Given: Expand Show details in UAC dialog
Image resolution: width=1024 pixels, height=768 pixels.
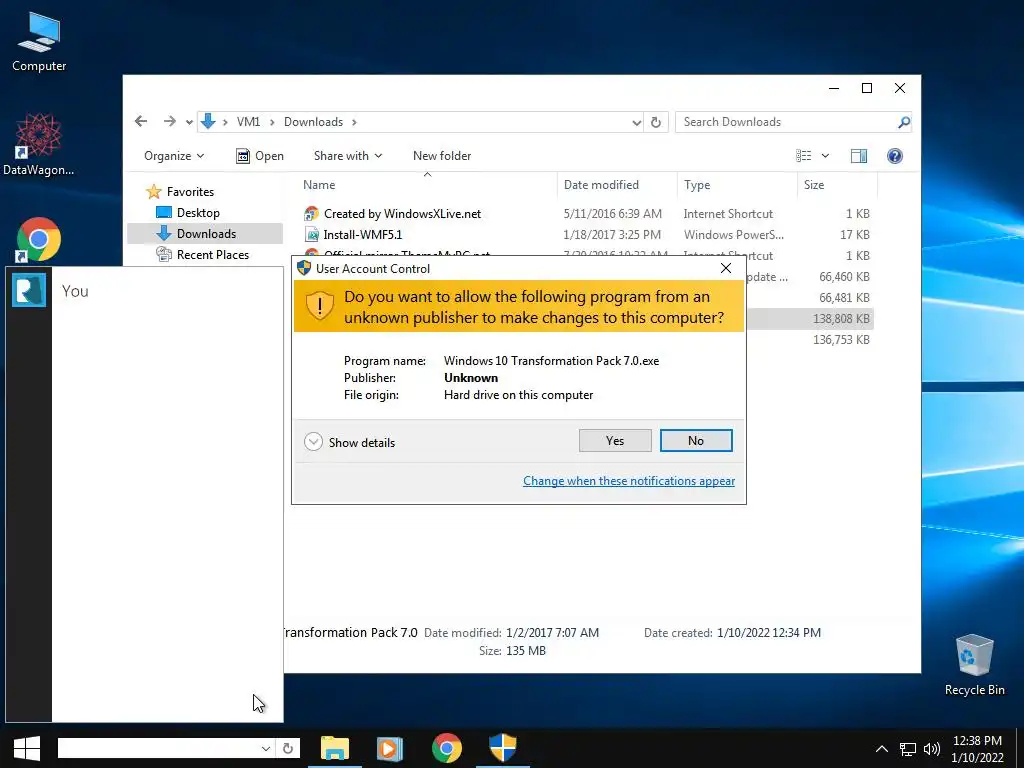Looking at the screenshot, I should tap(350, 442).
